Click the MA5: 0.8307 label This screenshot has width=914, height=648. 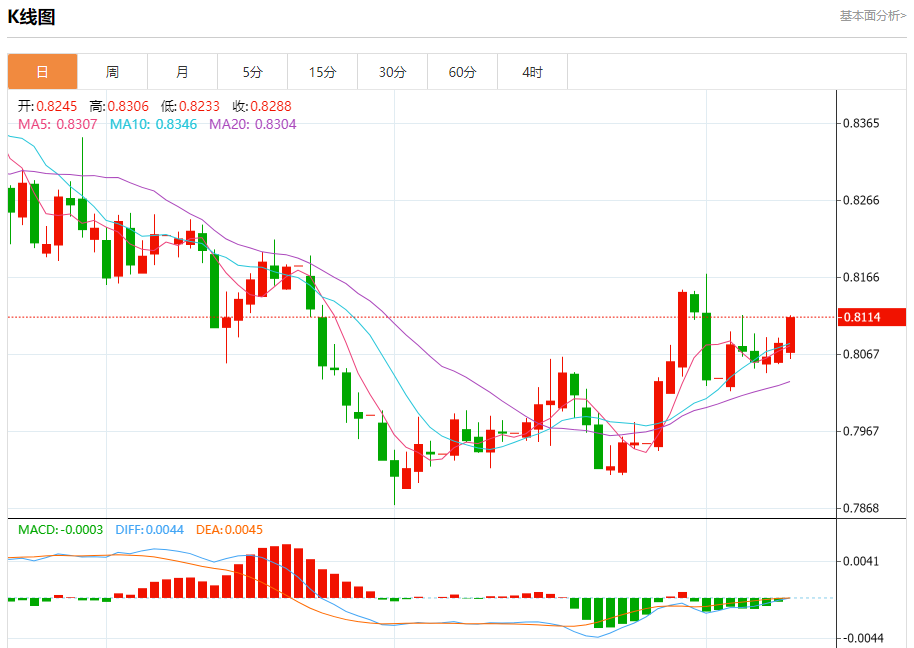[58, 124]
